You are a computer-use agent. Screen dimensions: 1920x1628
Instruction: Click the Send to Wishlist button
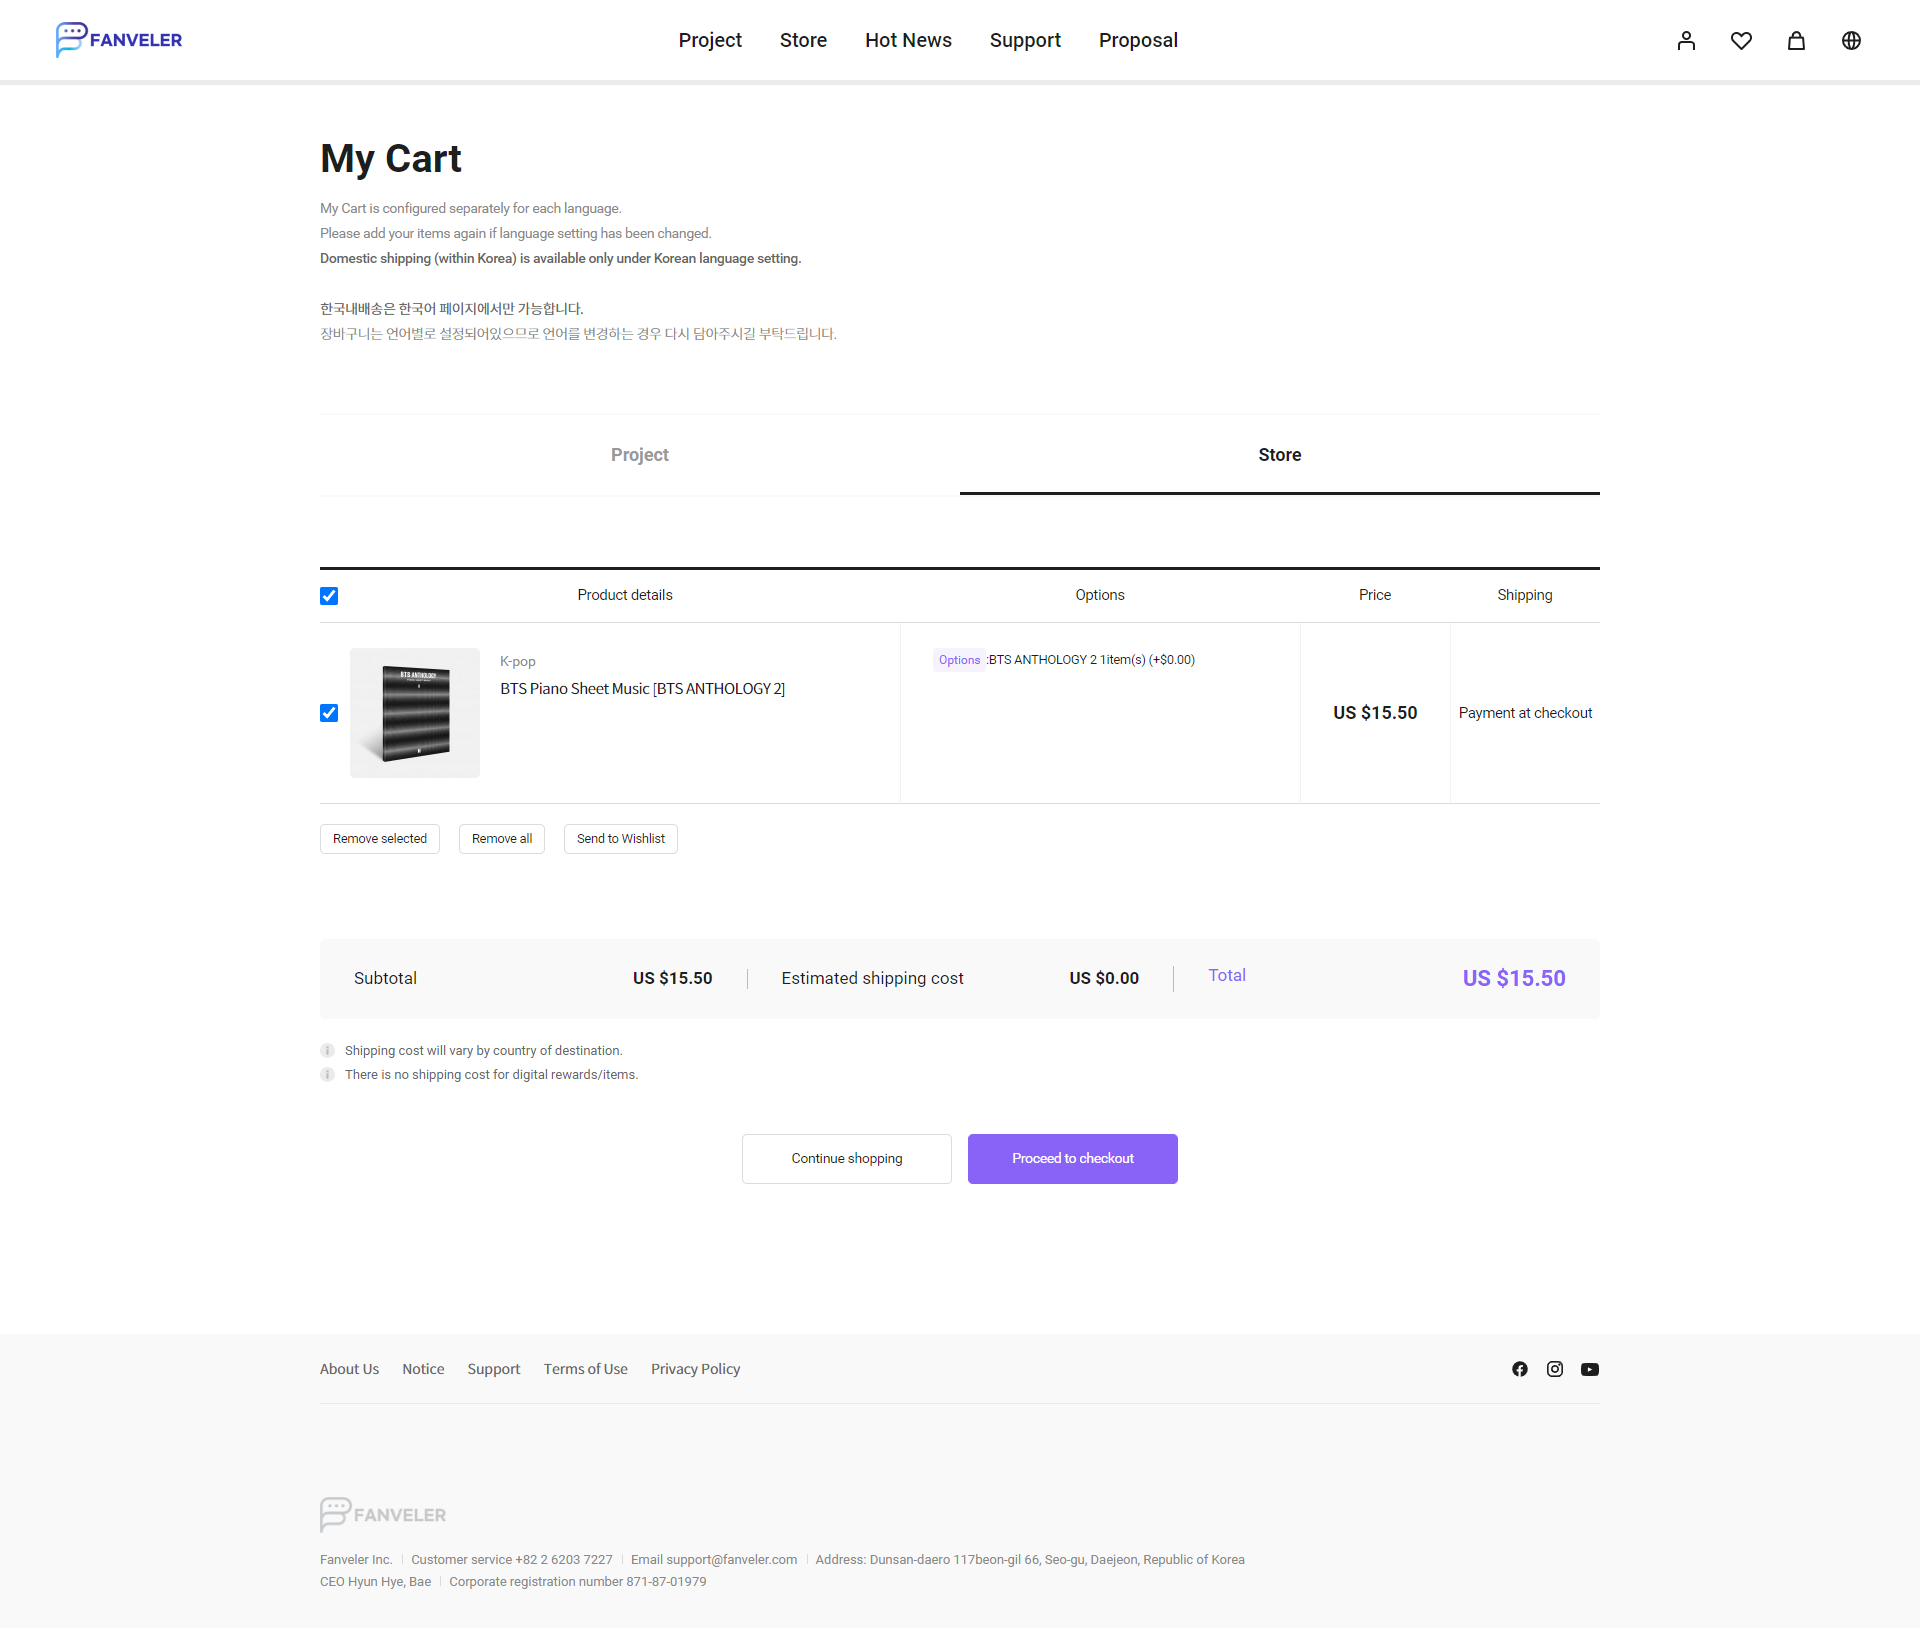621,839
